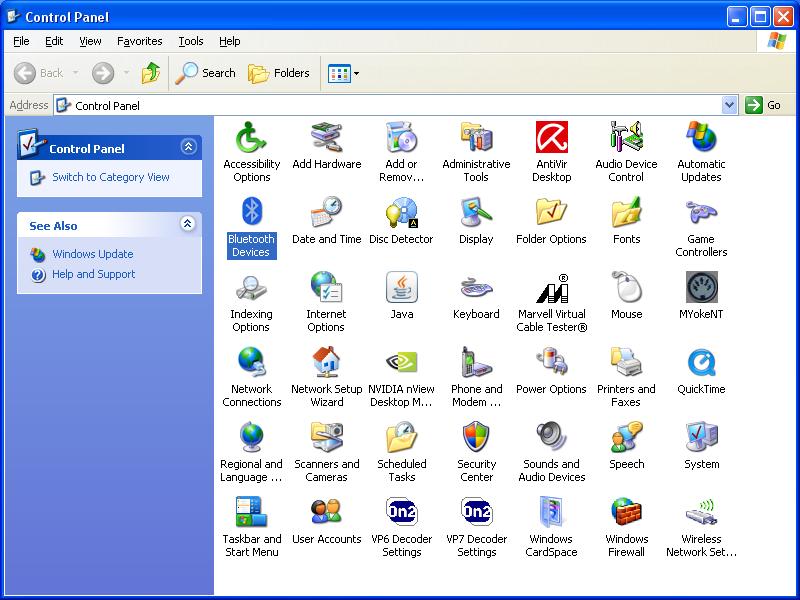
Task: Open Phone and Modem options icon
Action: coord(476,362)
